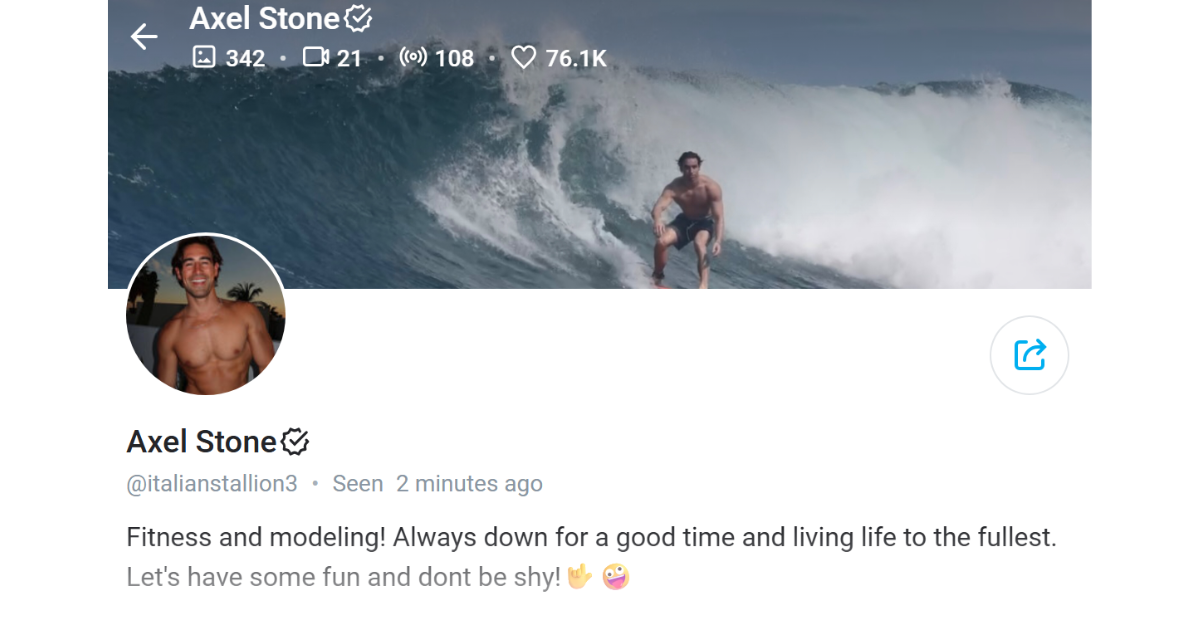Viewport: 1200px width, 630px height.
Task: Click Axel Stone title in top header
Action: pyautogui.click(x=264, y=18)
